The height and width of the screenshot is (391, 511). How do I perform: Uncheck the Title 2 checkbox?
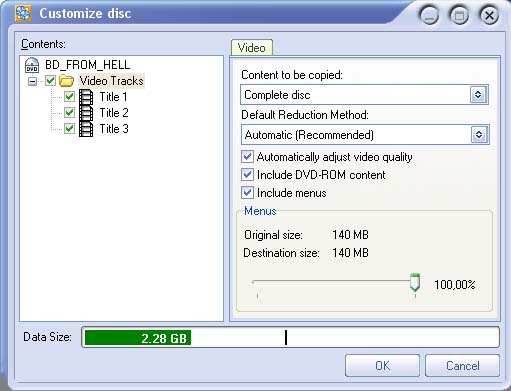coord(69,113)
